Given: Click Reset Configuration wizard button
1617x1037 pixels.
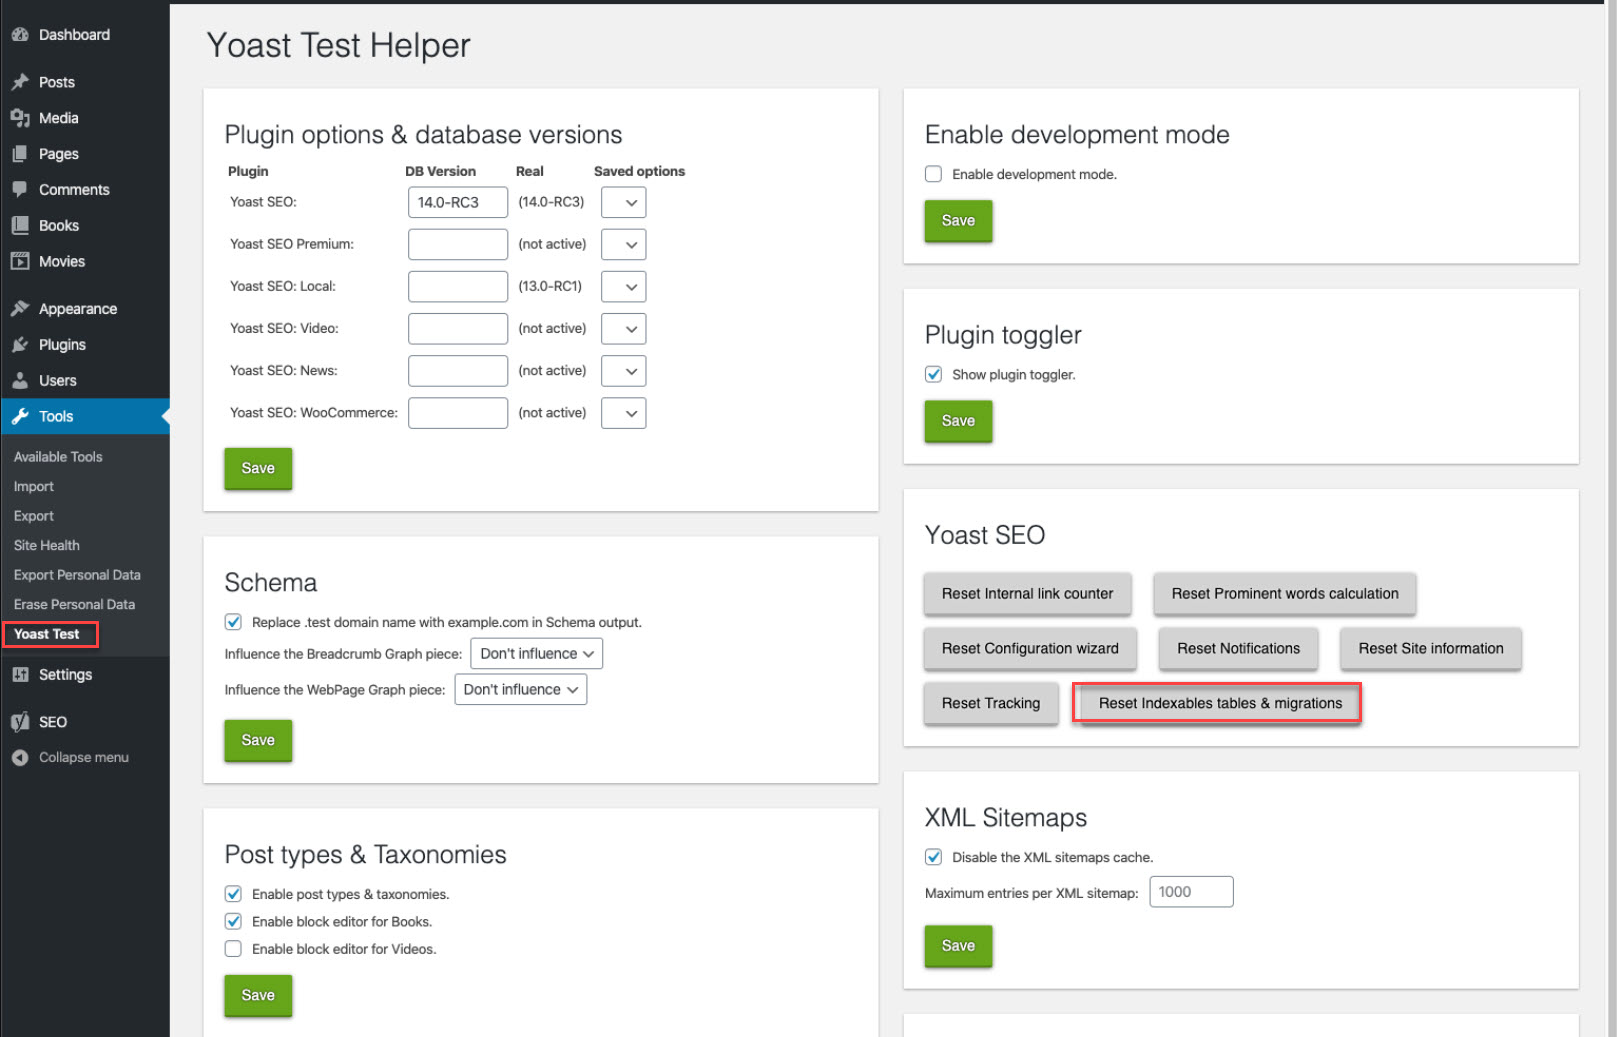Looking at the screenshot, I should pyautogui.click(x=1030, y=649).
